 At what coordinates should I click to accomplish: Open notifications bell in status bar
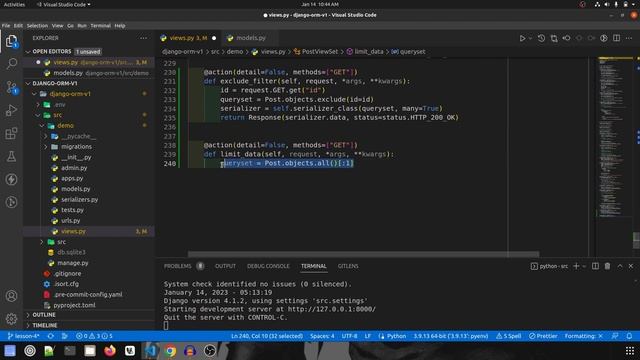(629, 336)
